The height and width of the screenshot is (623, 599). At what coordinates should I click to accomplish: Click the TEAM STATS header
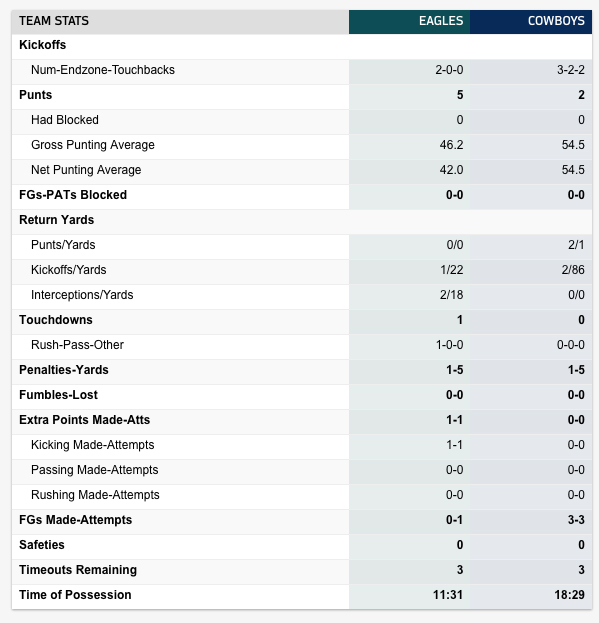54,21
